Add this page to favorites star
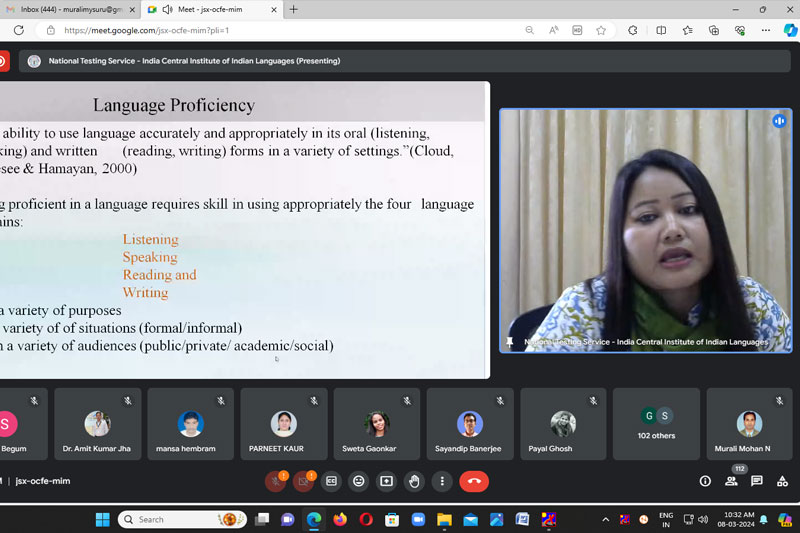 pos(601,30)
